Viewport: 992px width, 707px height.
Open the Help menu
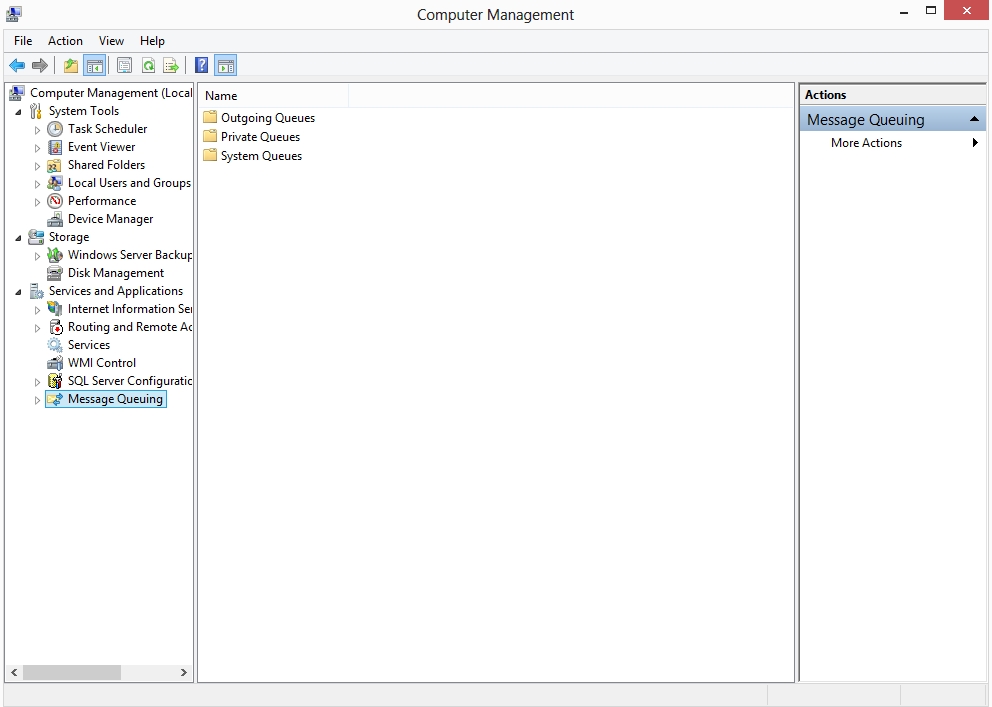tap(152, 40)
